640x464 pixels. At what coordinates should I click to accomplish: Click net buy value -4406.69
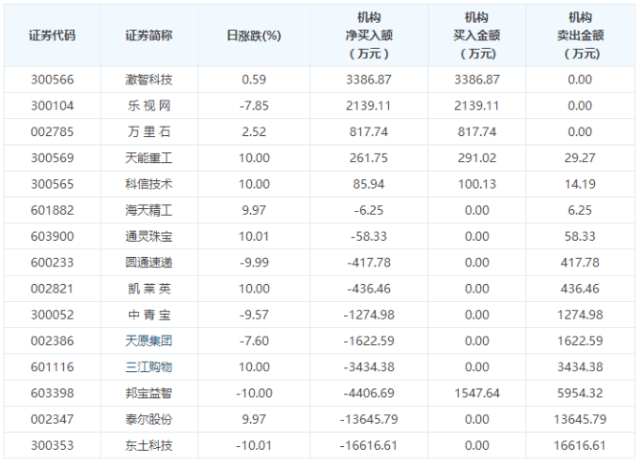369,393
